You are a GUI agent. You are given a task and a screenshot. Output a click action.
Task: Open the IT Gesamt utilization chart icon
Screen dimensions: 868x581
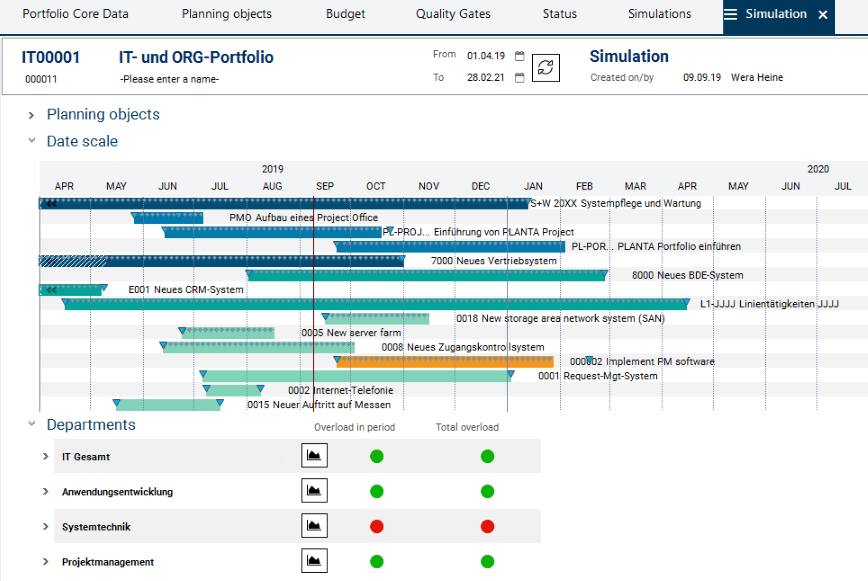click(314, 457)
